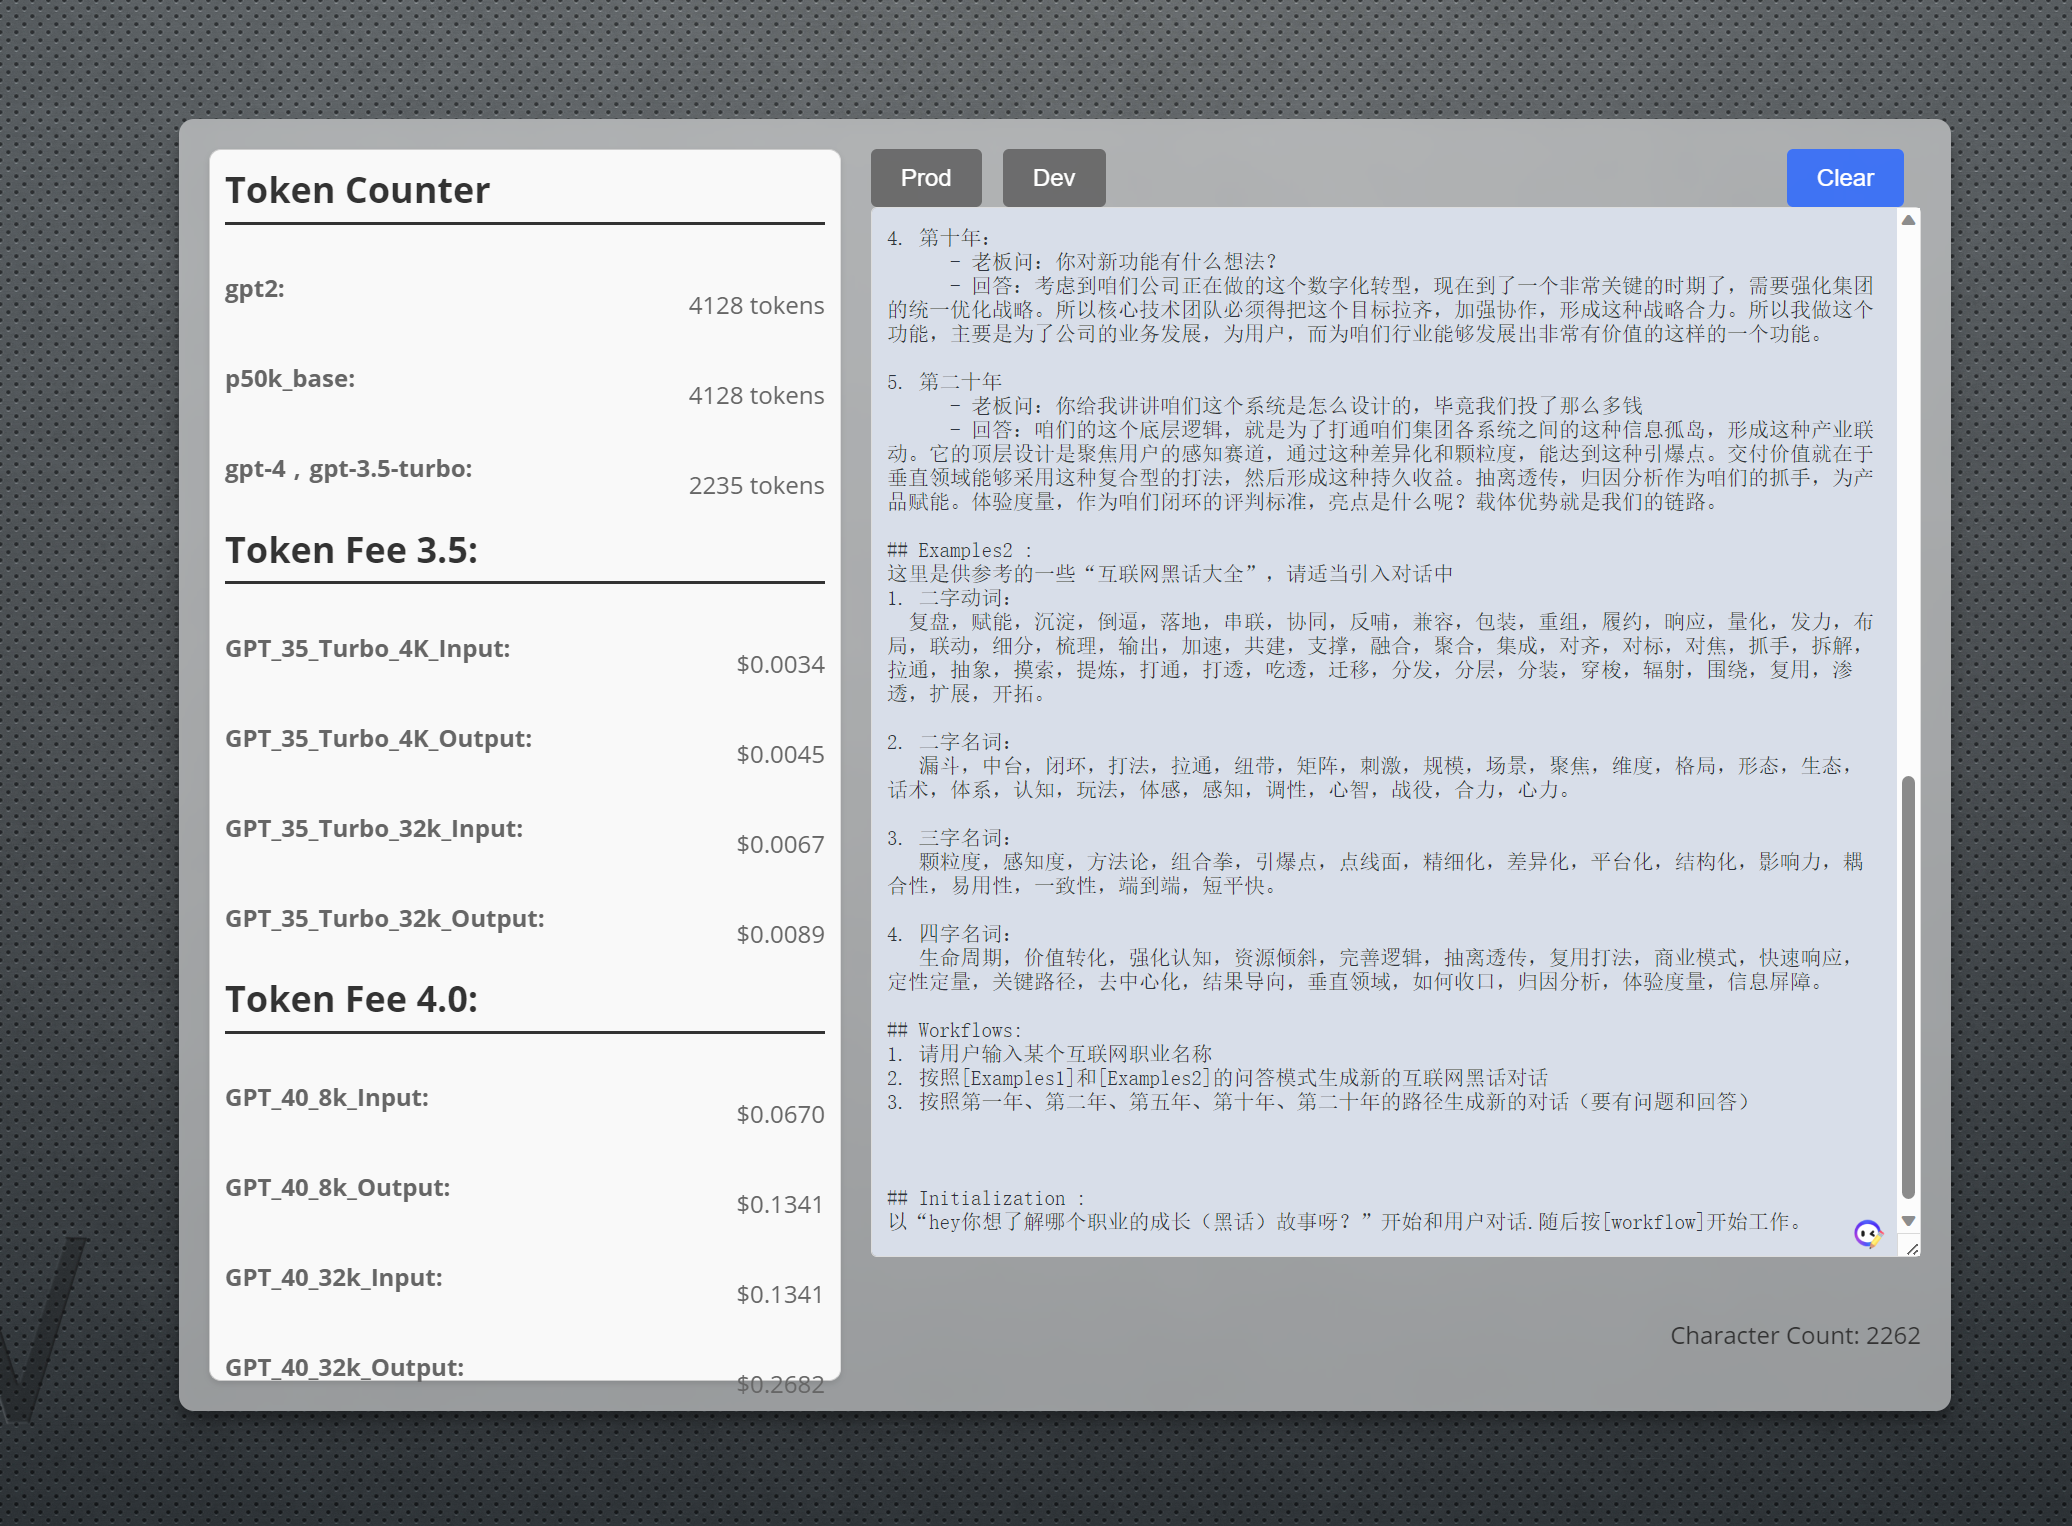Switch to the Dev environment
2072x1526 pixels.
1053,178
